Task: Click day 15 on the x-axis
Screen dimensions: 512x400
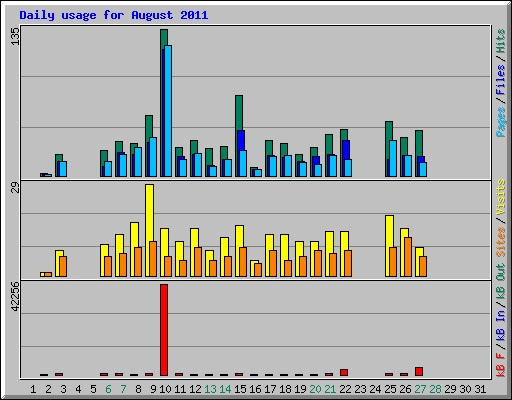Action: (240, 389)
